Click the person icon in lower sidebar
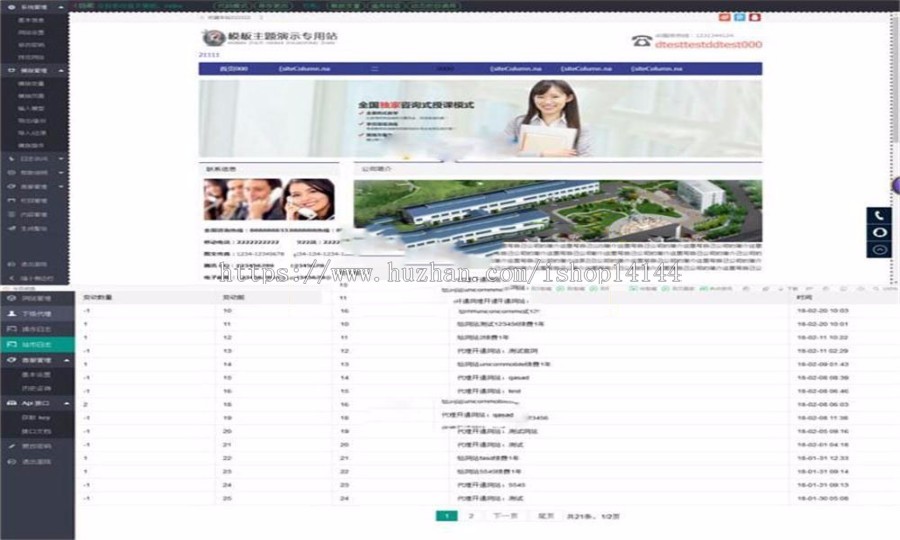Viewport: 900px width, 540px height. tap(11, 313)
